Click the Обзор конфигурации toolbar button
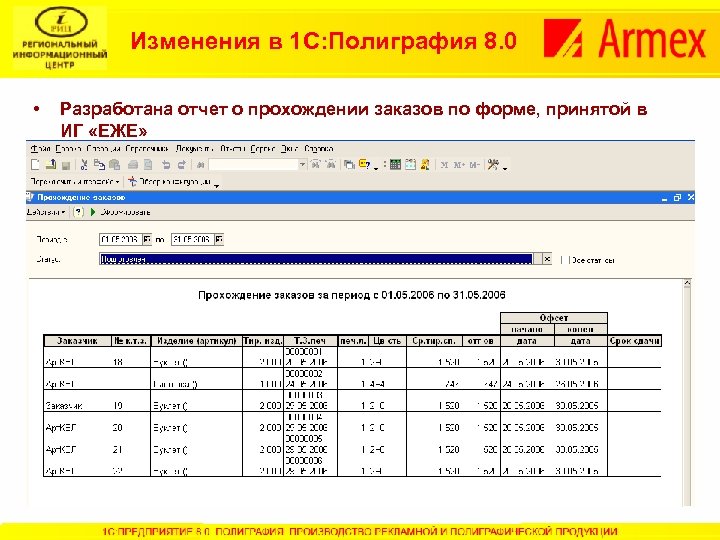 pyautogui.click(x=170, y=182)
